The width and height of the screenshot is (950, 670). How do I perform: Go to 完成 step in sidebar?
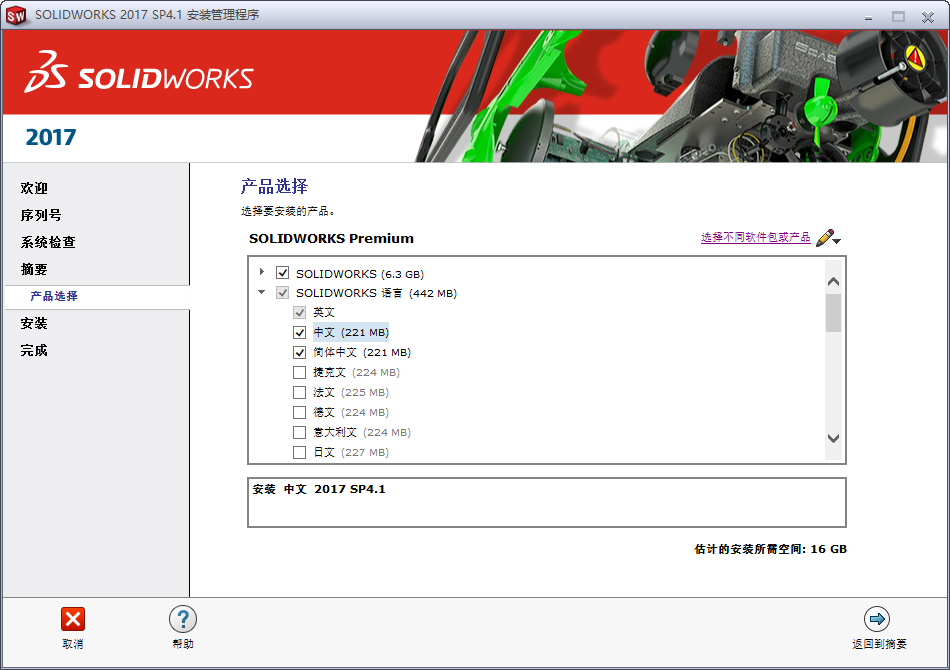tap(34, 350)
